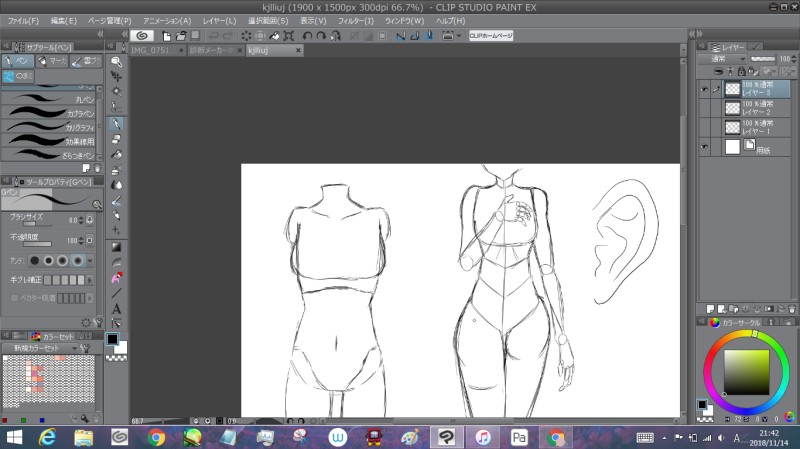The width and height of the screenshot is (800, 449).
Task: Select the Text tool (A icon)
Action: (x=116, y=308)
